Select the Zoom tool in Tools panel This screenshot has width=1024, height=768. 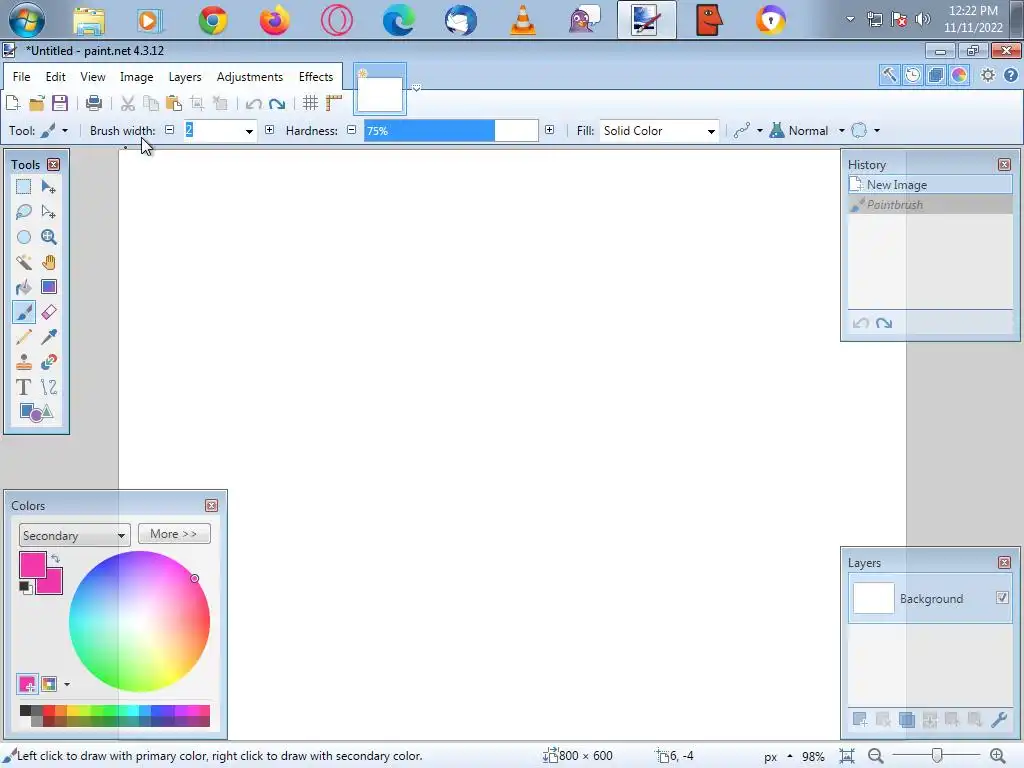click(48, 237)
